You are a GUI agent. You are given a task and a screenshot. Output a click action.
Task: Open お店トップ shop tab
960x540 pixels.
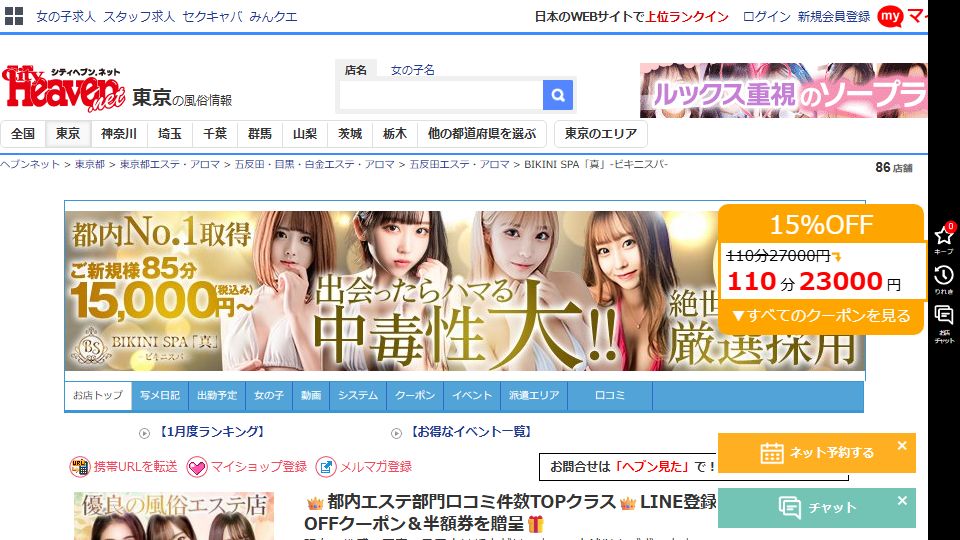98,396
